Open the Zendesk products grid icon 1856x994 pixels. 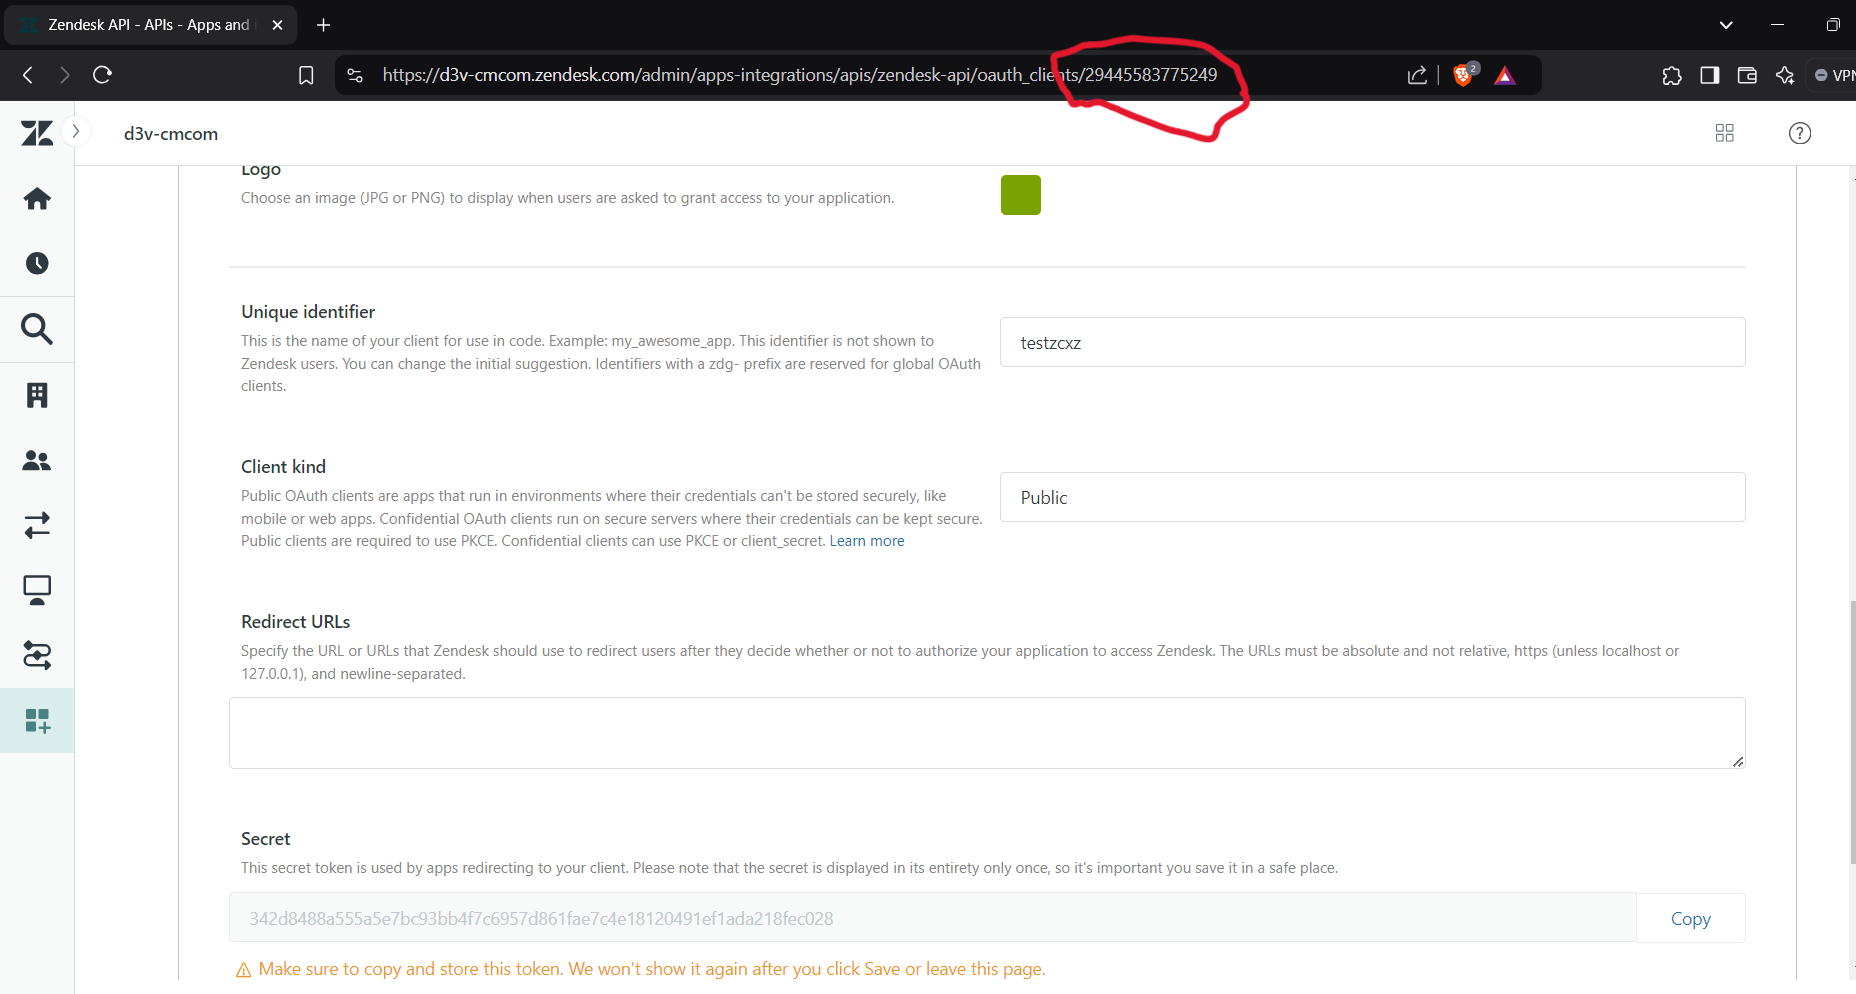pos(1724,133)
